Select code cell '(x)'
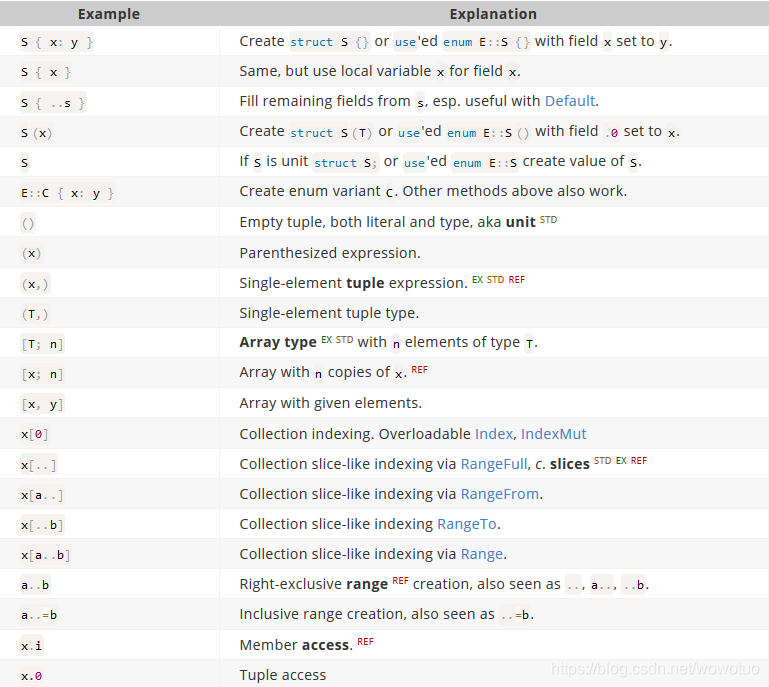The image size is (769, 687). pyautogui.click(x=31, y=254)
